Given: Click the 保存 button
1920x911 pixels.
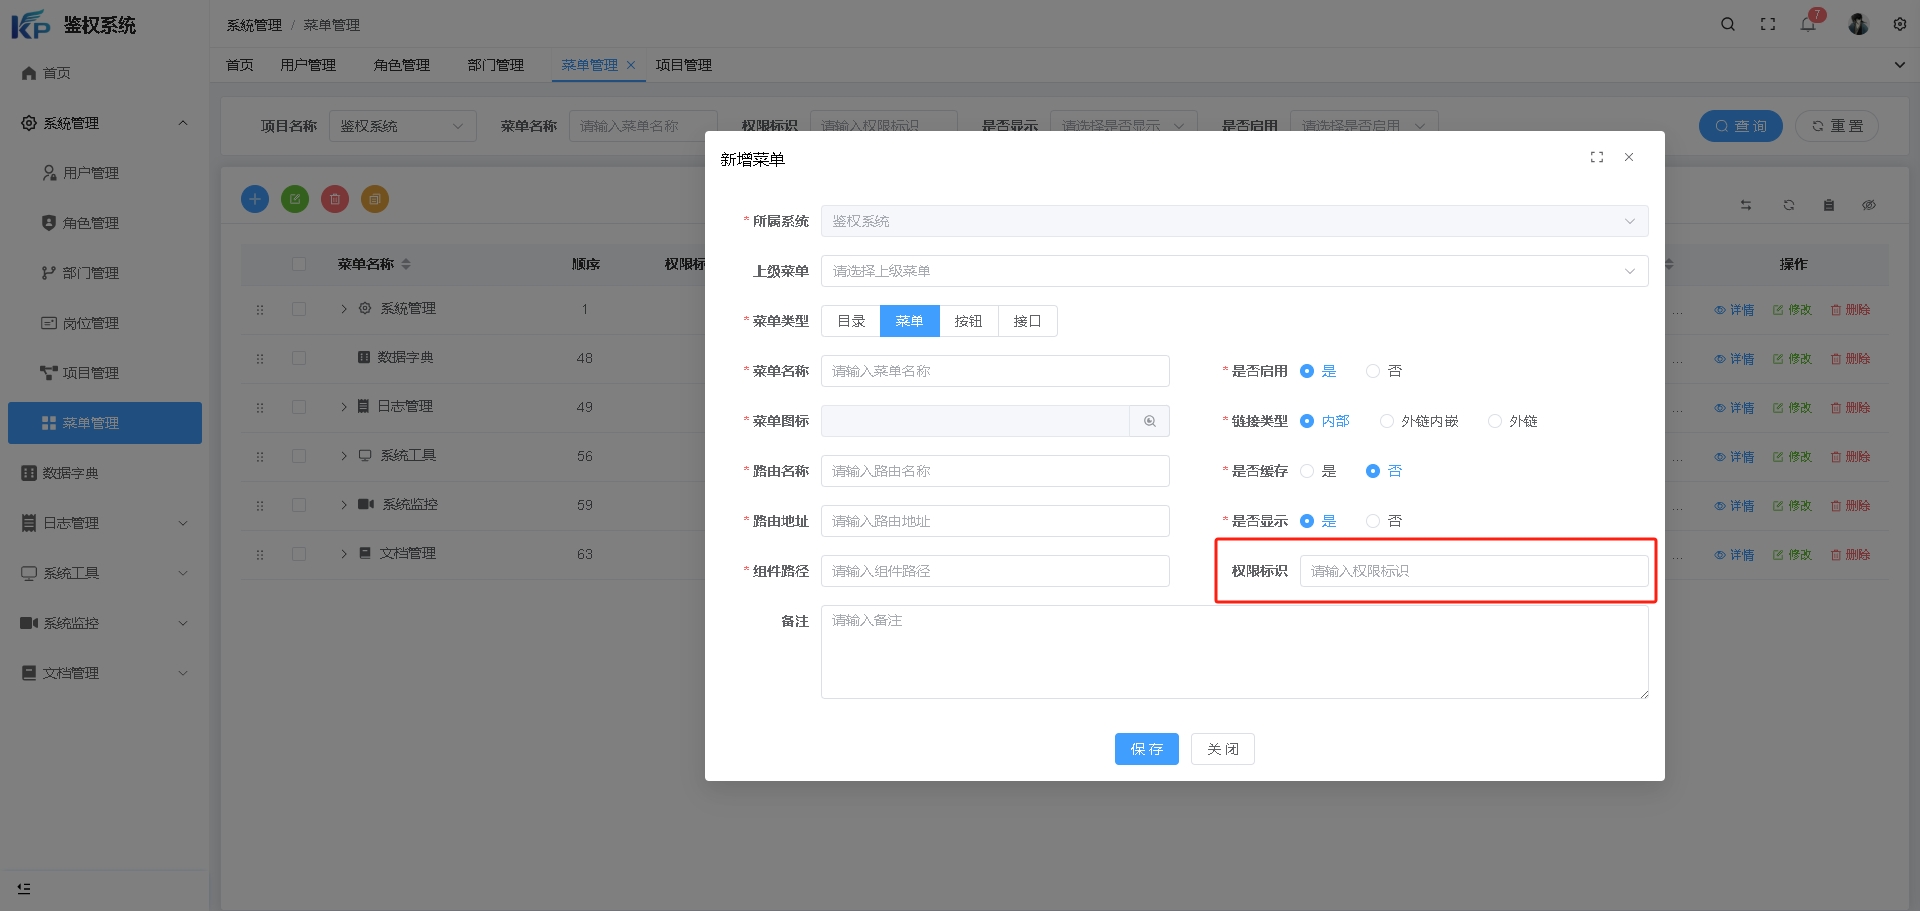Looking at the screenshot, I should 1146,749.
